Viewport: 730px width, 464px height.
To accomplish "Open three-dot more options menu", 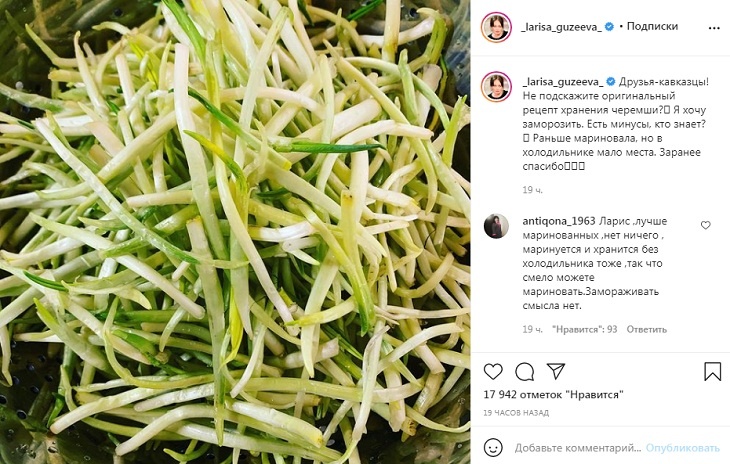I will 714,28.
